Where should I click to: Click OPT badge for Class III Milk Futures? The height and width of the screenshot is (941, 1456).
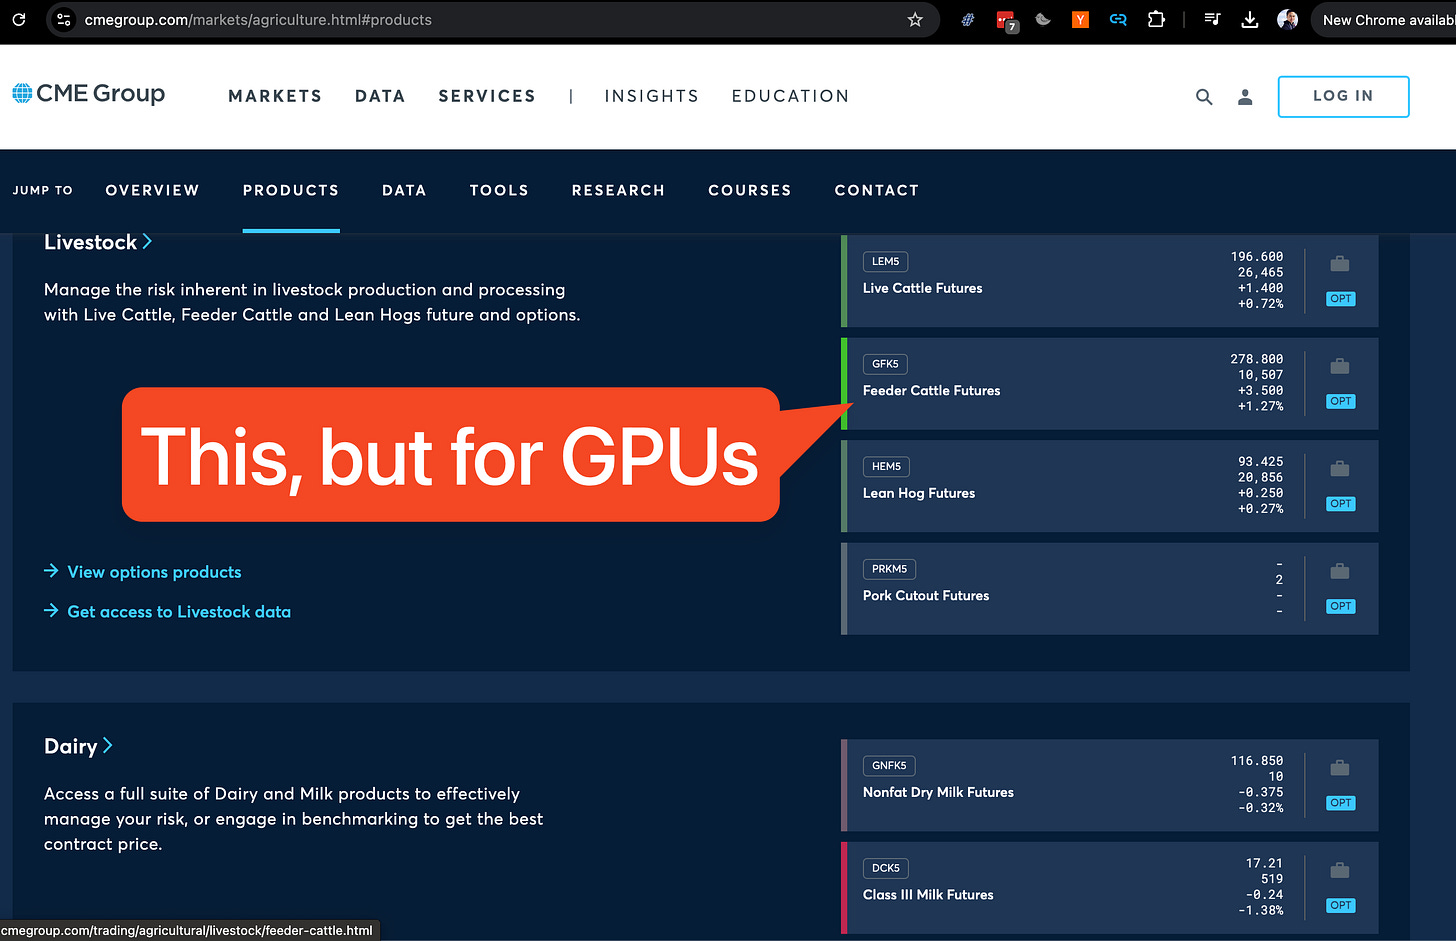[x=1341, y=905]
